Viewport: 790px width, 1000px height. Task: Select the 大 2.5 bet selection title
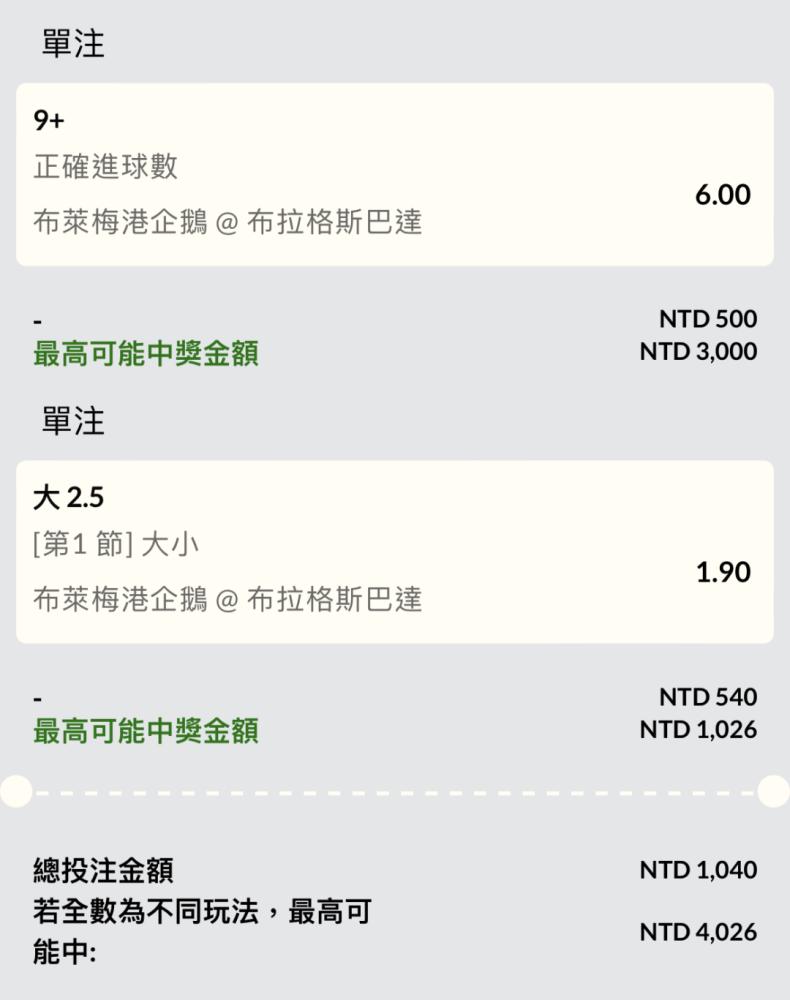69,498
